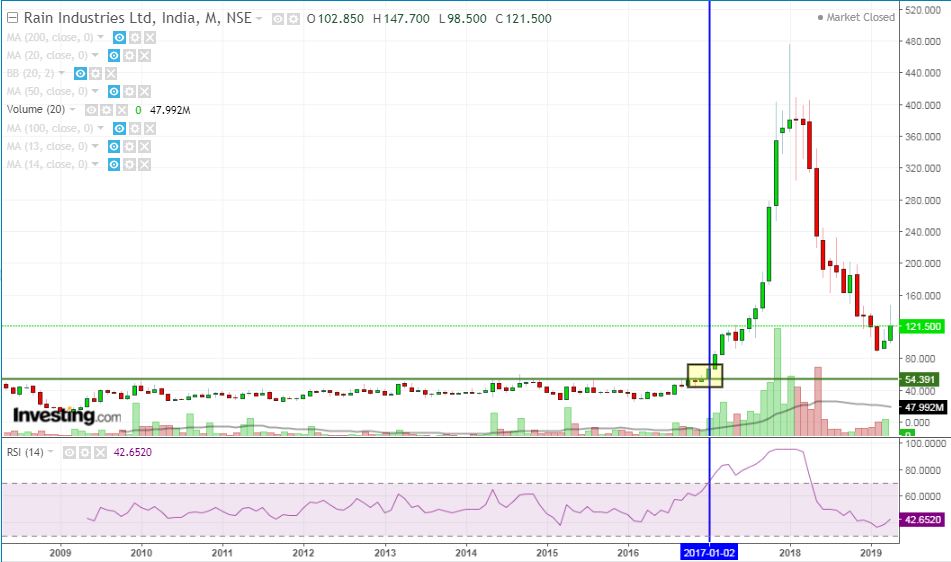This screenshot has height=562, width=951.
Task: Click the 47.992M volume axis label
Action: pyautogui.click(x=922, y=407)
